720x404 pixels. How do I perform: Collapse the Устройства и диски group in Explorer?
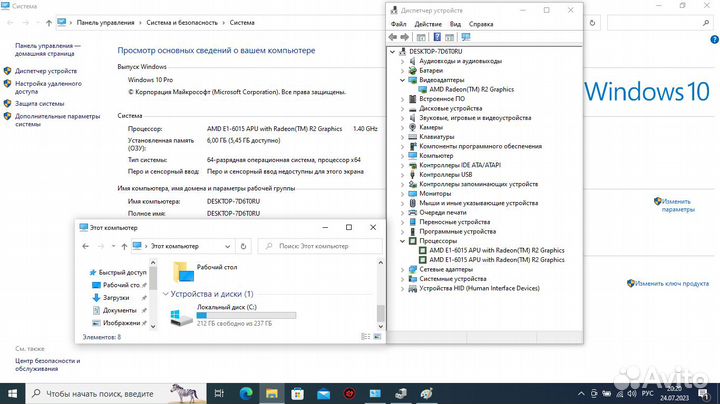(166, 294)
